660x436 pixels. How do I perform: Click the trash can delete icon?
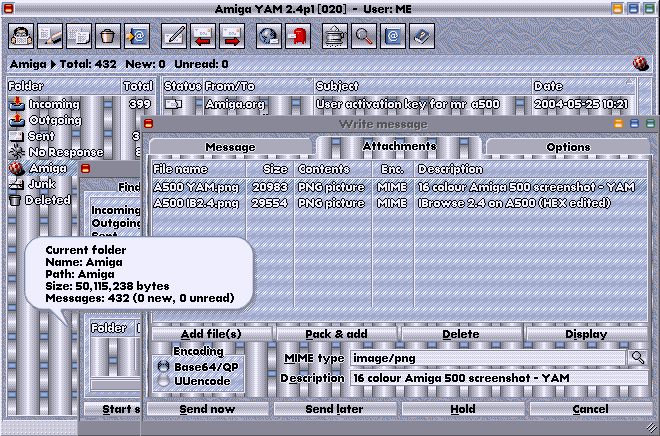pos(108,36)
